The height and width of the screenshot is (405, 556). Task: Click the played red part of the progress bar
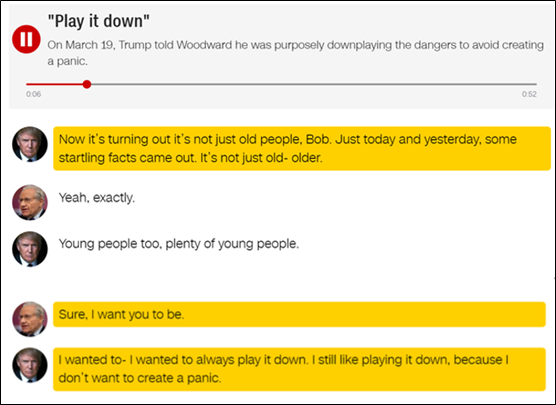pyautogui.click(x=54, y=84)
